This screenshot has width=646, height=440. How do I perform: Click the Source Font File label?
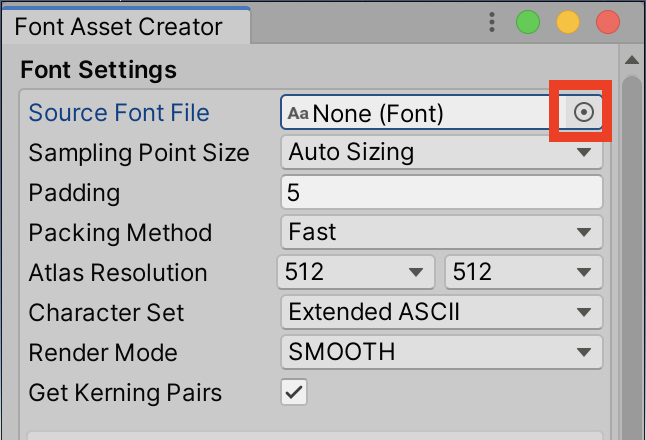click(119, 113)
